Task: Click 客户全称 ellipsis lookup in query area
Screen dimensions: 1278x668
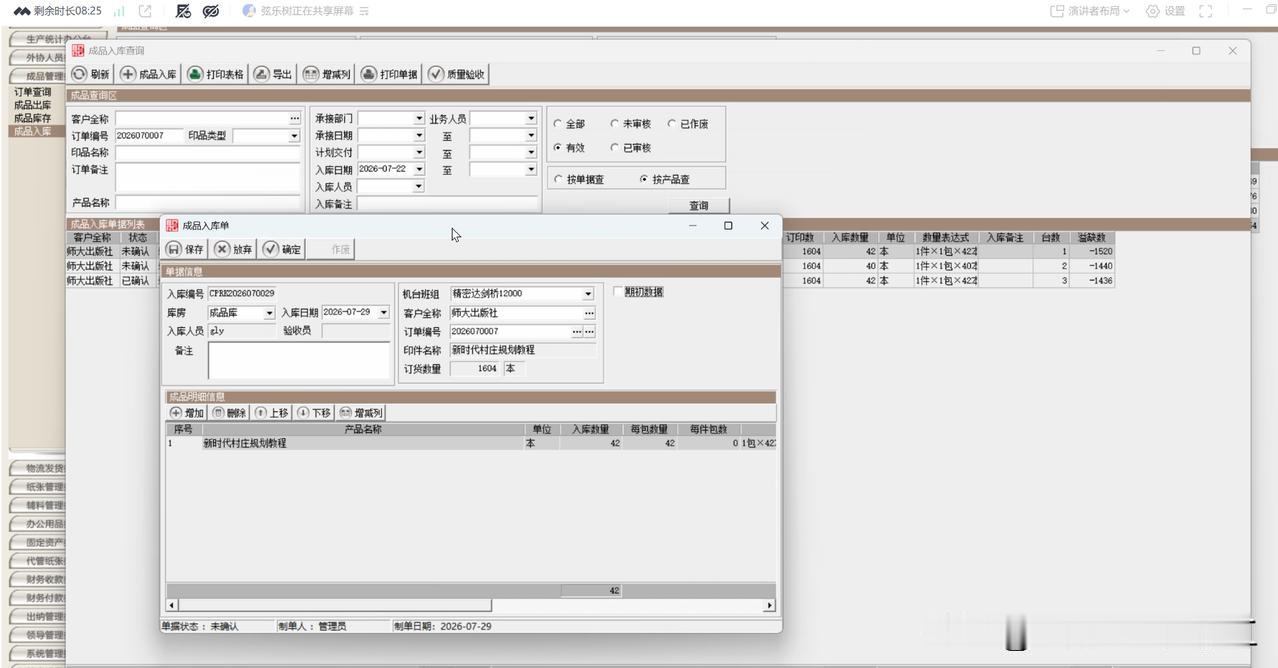Action: pyautogui.click(x=295, y=118)
